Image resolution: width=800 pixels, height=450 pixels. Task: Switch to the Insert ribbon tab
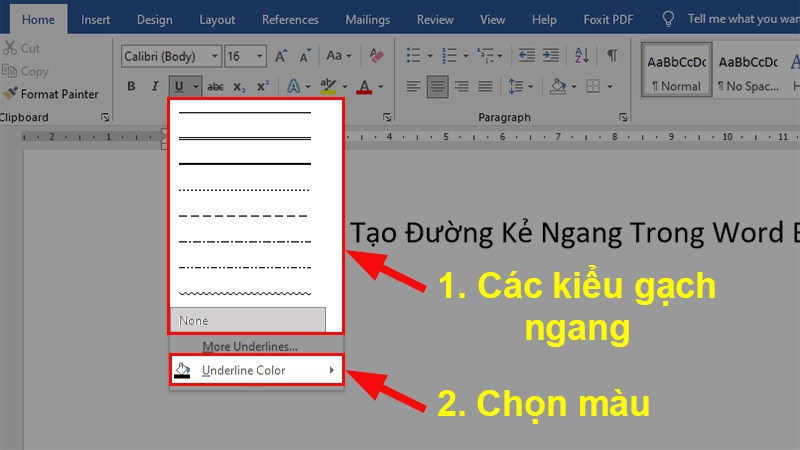point(96,19)
